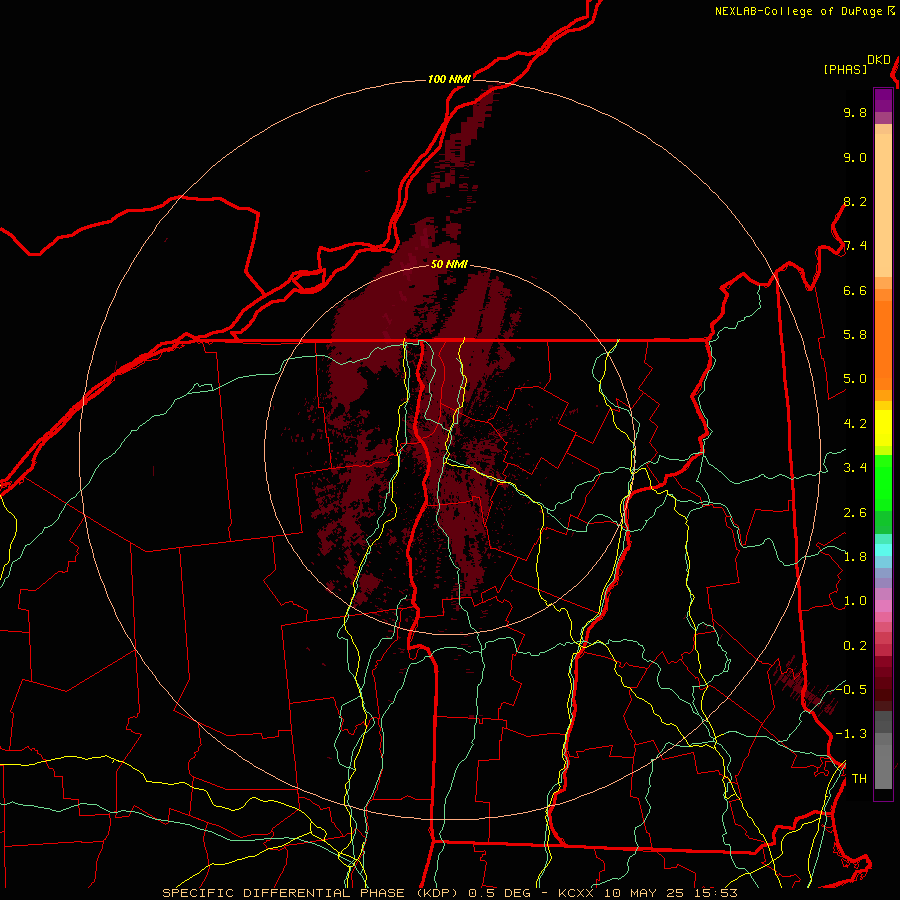
Task: Click the DKD label above the color scale
Action: [x=879, y=60]
